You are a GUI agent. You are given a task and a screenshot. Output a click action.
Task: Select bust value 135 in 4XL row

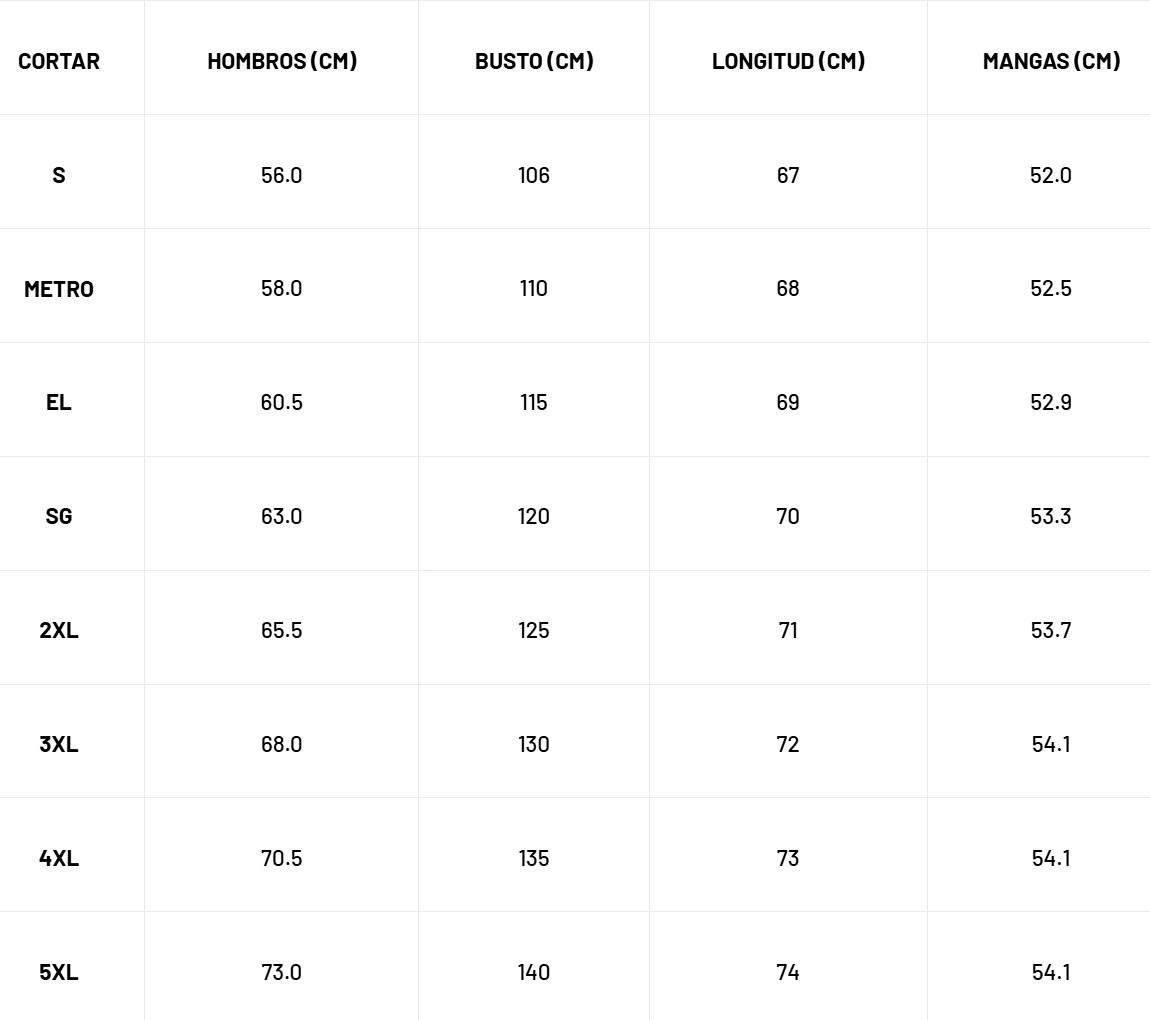[x=534, y=858]
